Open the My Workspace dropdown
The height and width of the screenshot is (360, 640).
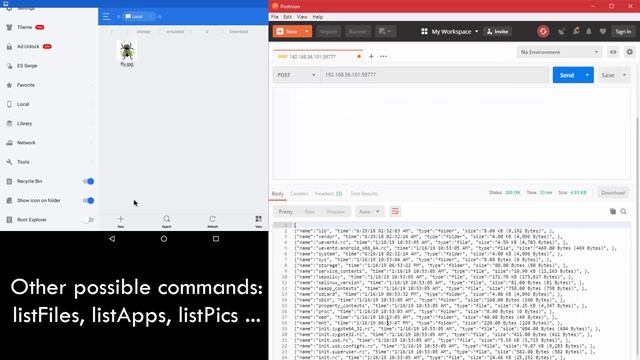click(449, 31)
